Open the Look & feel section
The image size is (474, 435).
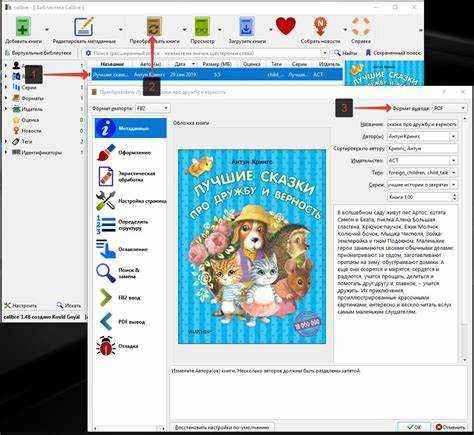(130, 153)
